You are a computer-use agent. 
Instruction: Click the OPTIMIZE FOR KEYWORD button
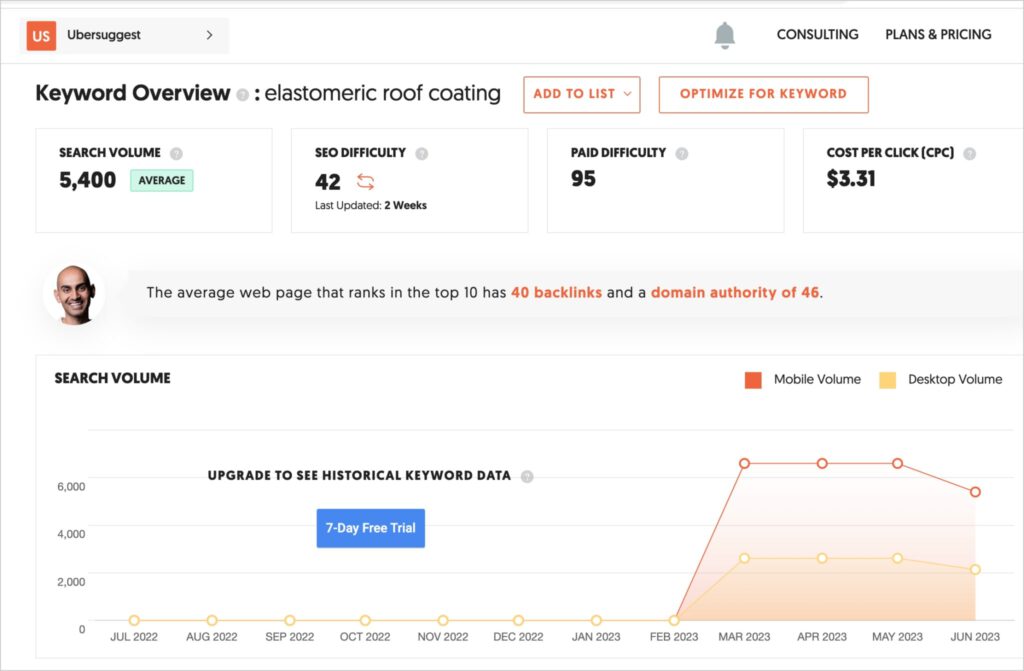pyautogui.click(x=763, y=94)
